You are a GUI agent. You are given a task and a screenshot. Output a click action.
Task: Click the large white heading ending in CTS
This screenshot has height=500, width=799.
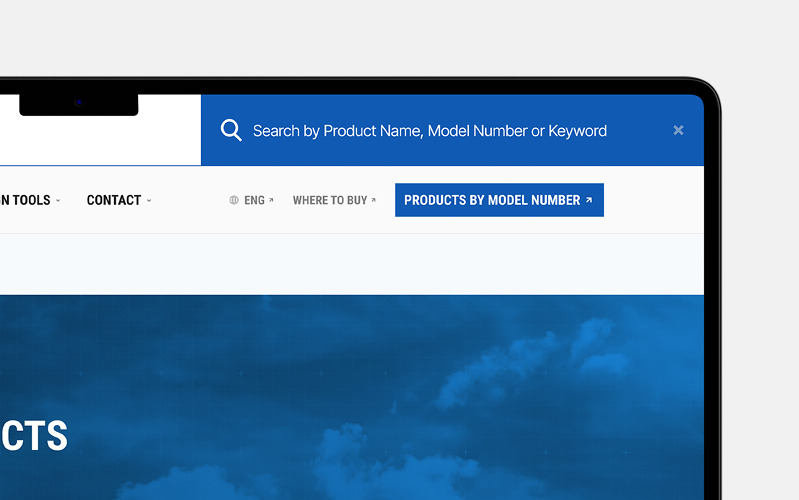pos(34,436)
